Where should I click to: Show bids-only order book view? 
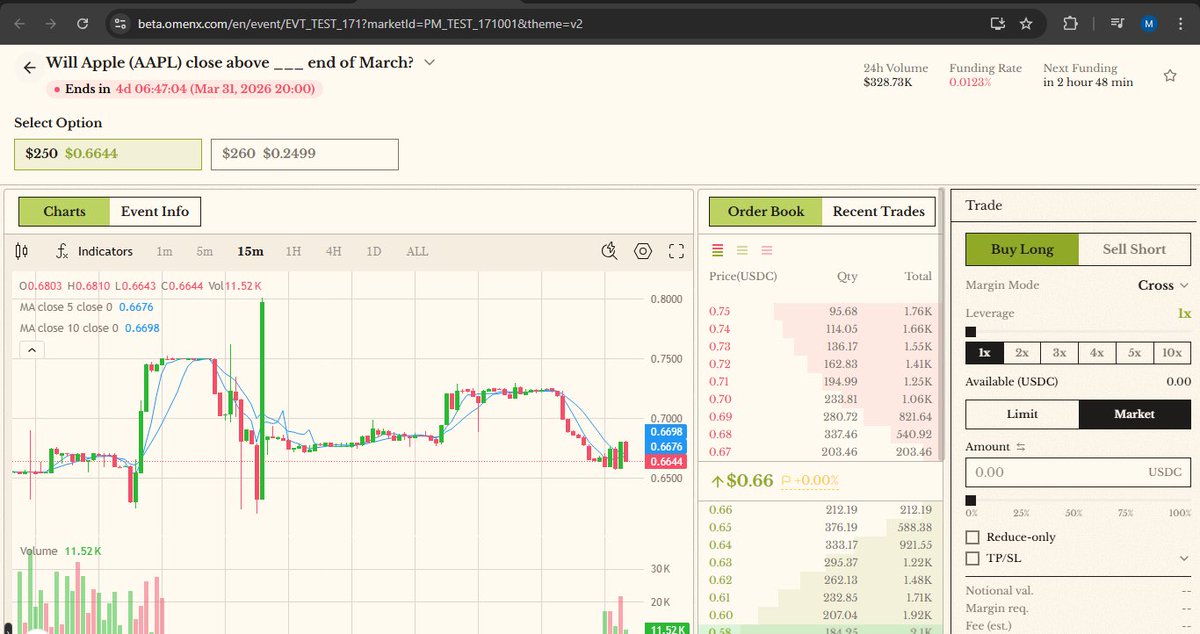click(742, 249)
